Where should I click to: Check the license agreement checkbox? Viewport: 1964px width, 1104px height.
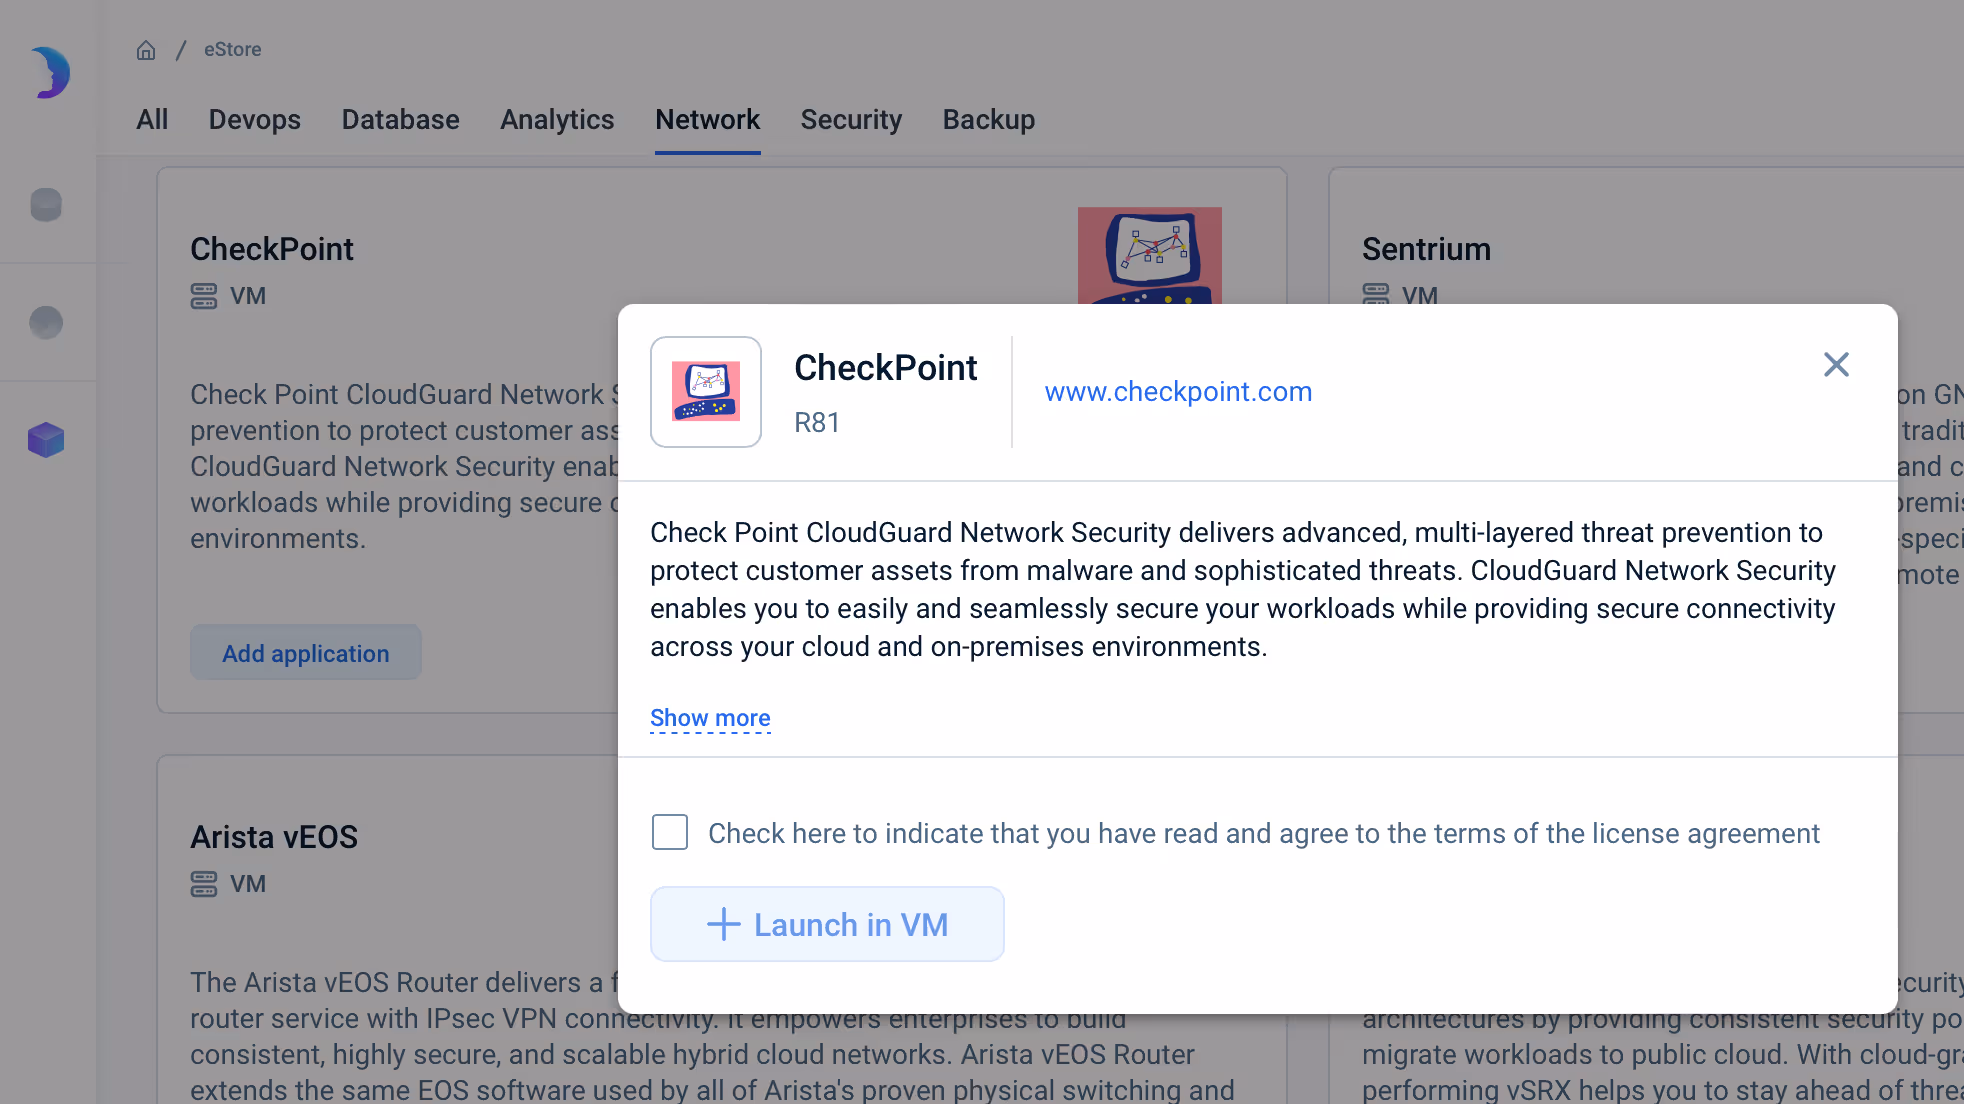click(669, 832)
